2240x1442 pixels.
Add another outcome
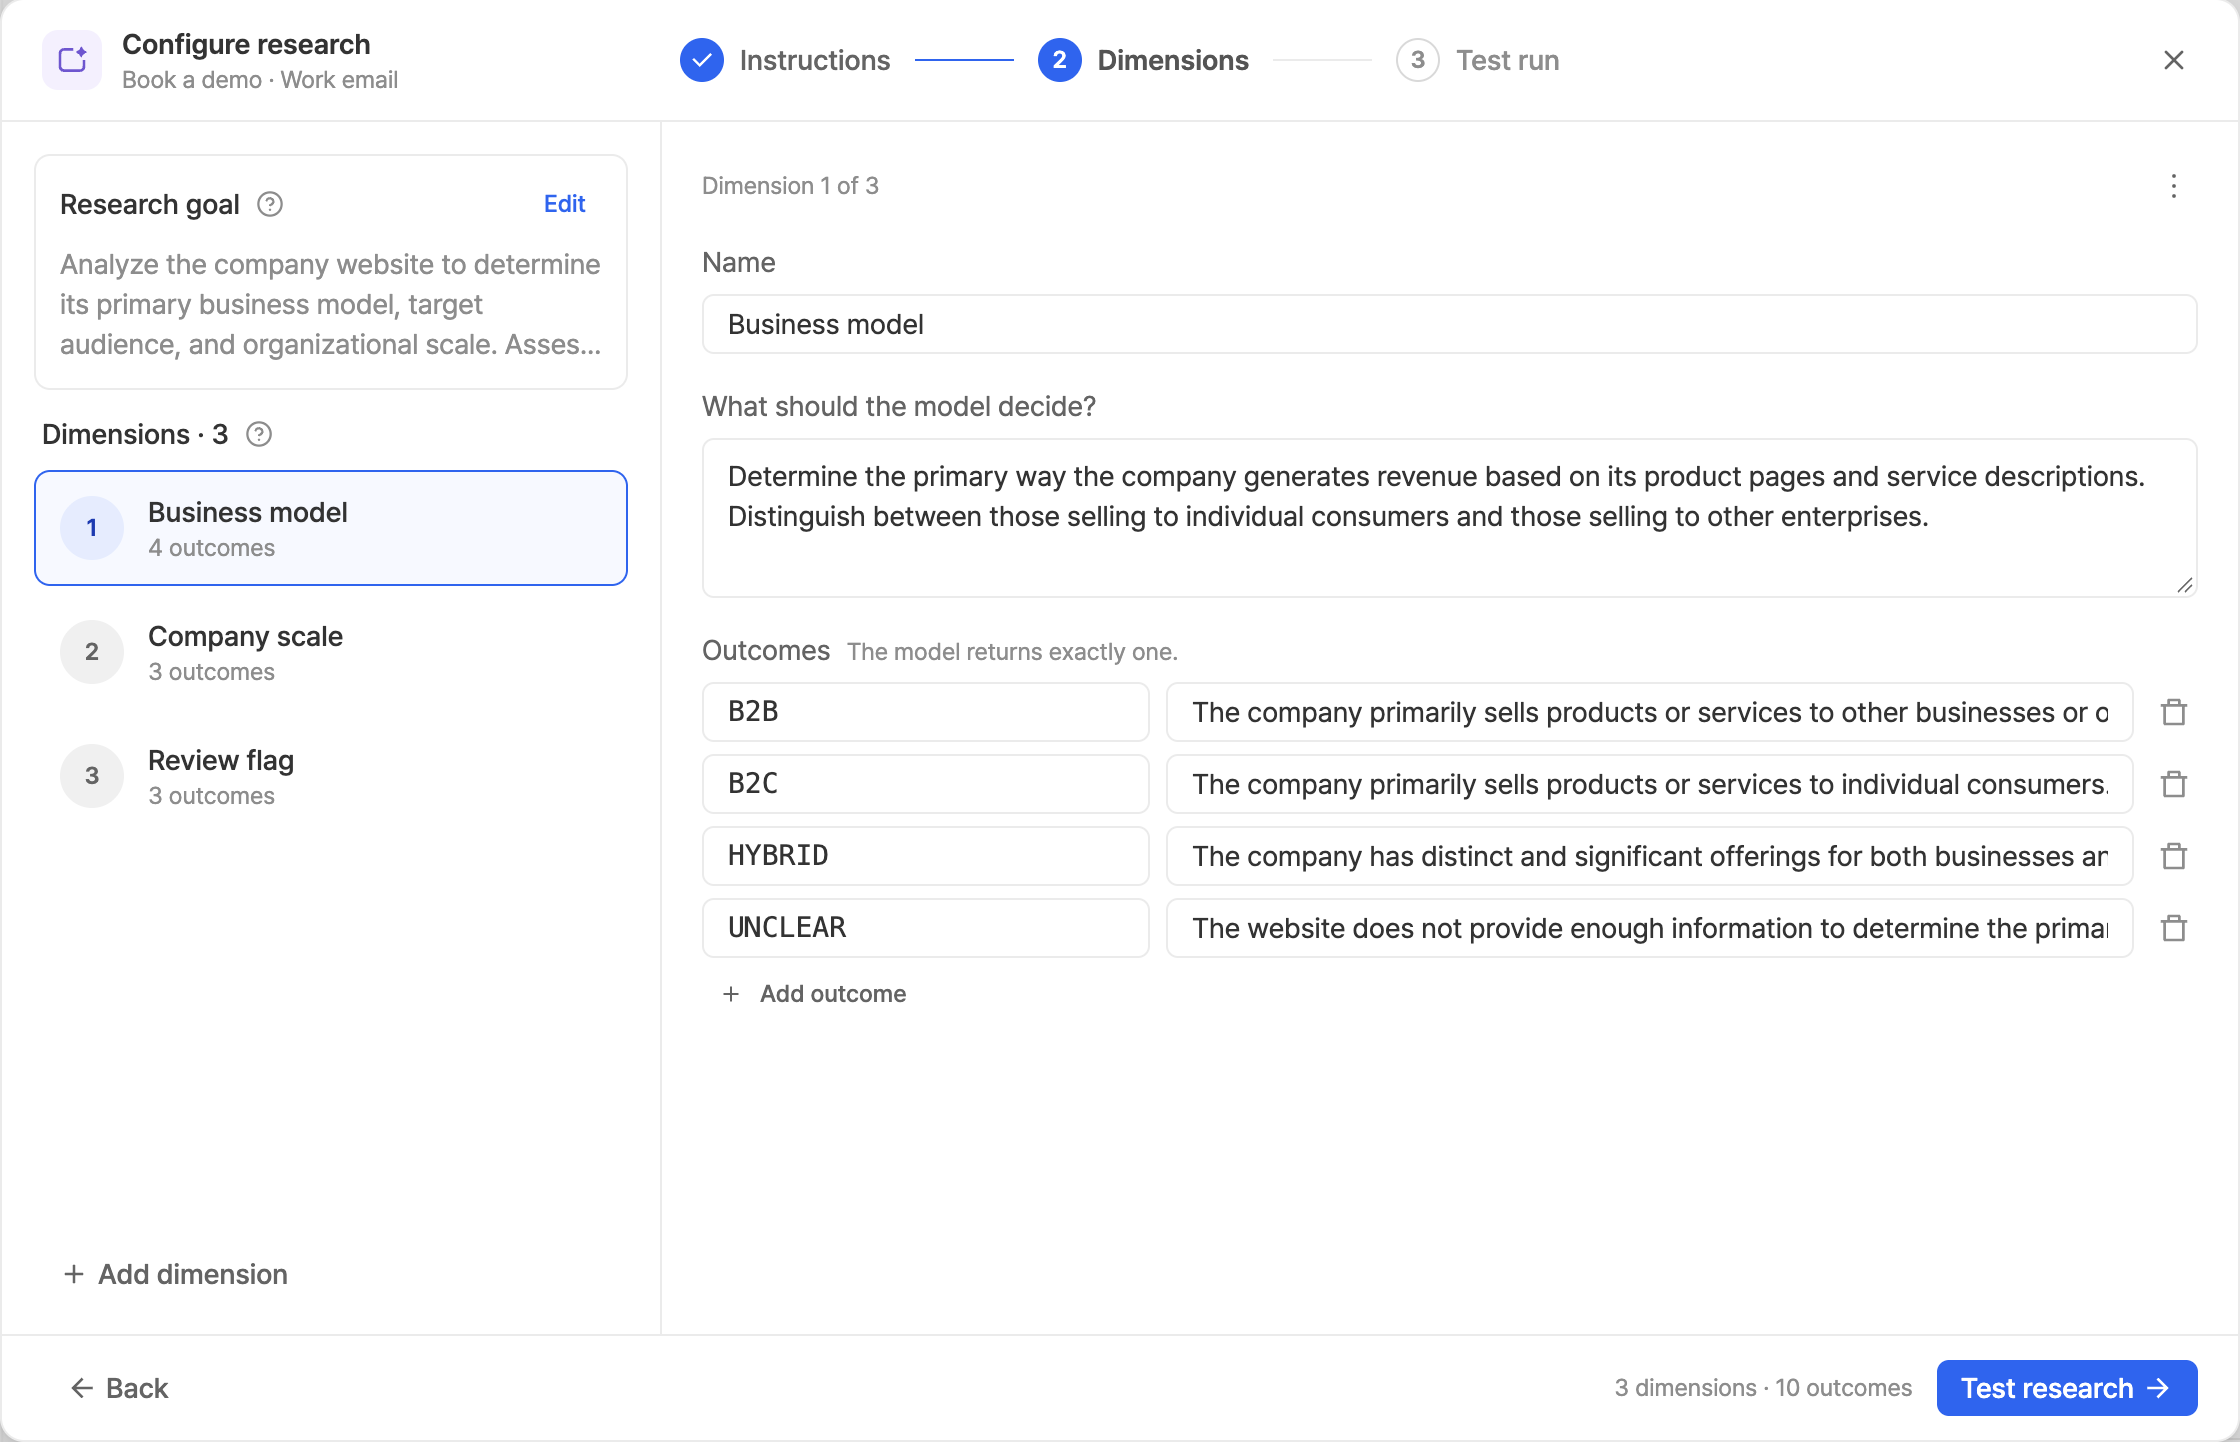coord(814,994)
